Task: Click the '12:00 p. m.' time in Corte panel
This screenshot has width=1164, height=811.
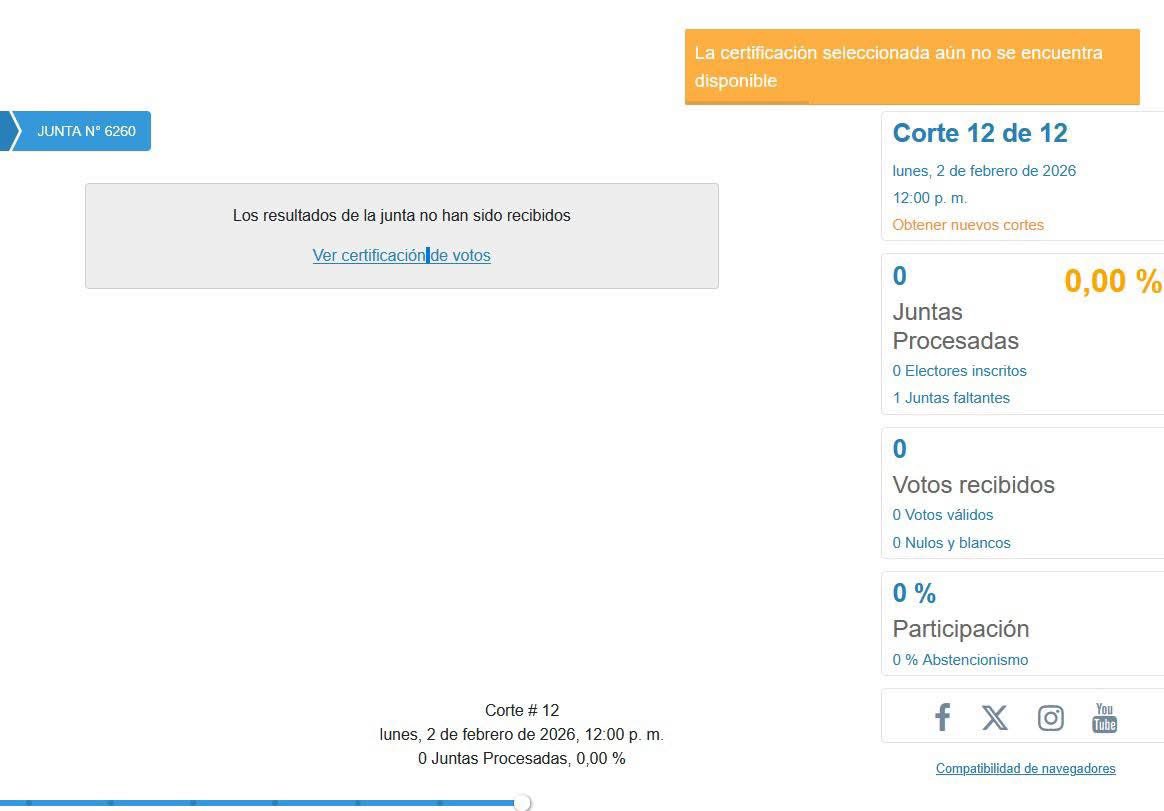Action: click(x=929, y=198)
